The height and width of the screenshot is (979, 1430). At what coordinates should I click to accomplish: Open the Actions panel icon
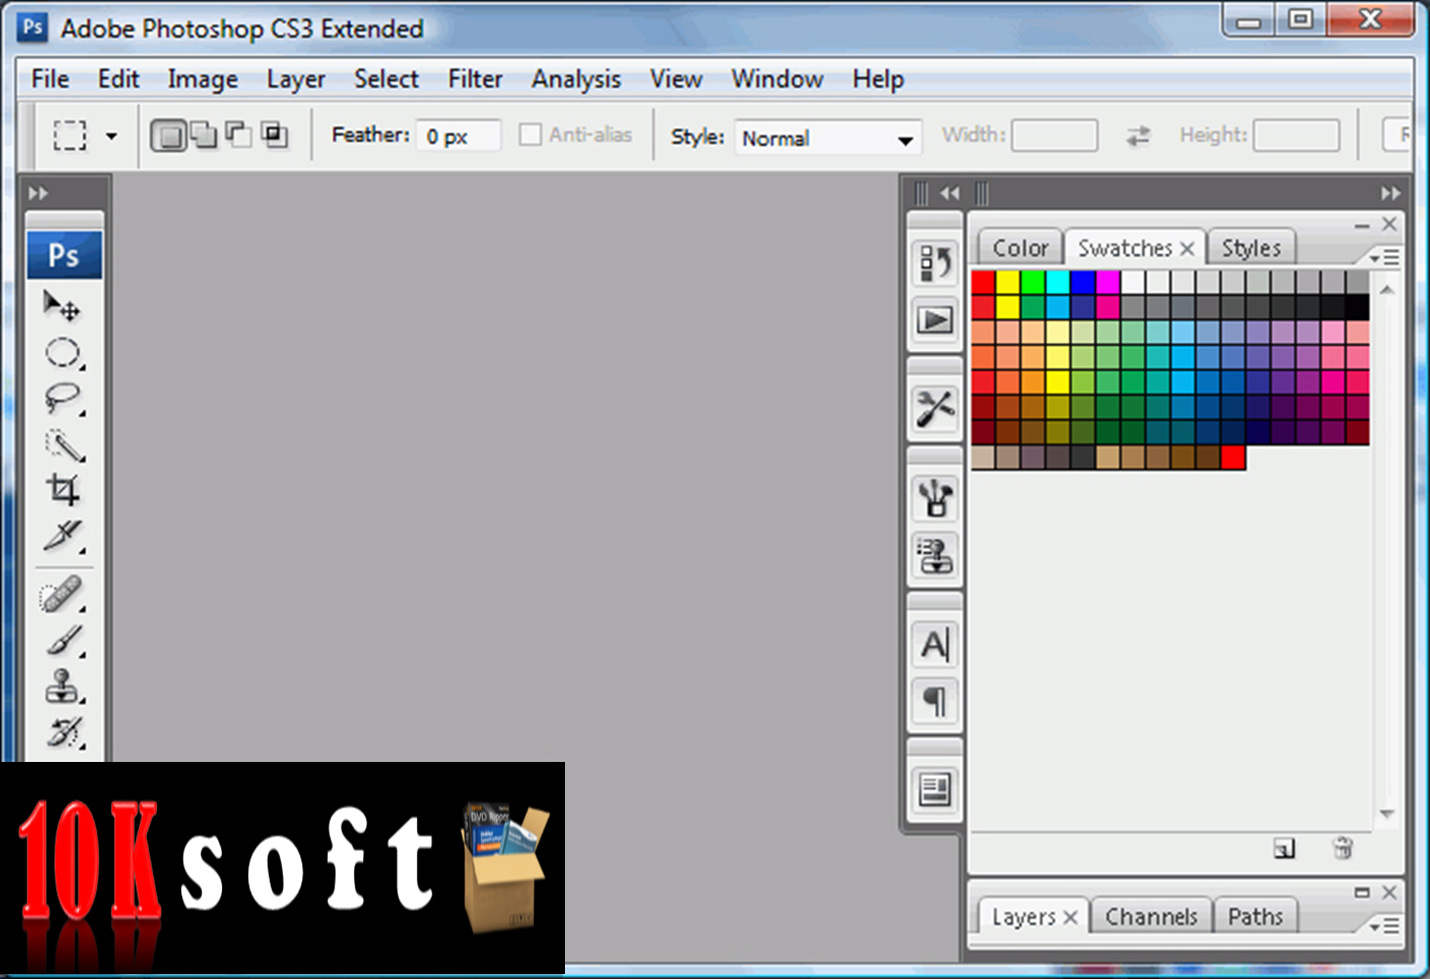(935, 320)
